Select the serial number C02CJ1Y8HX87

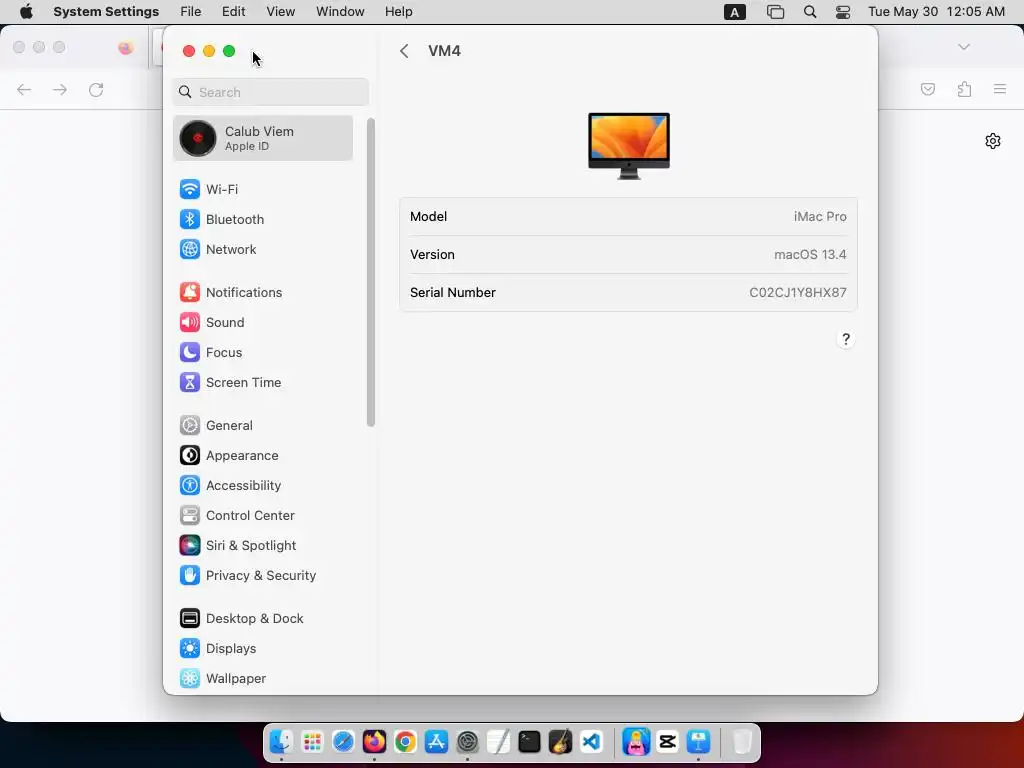coord(797,293)
